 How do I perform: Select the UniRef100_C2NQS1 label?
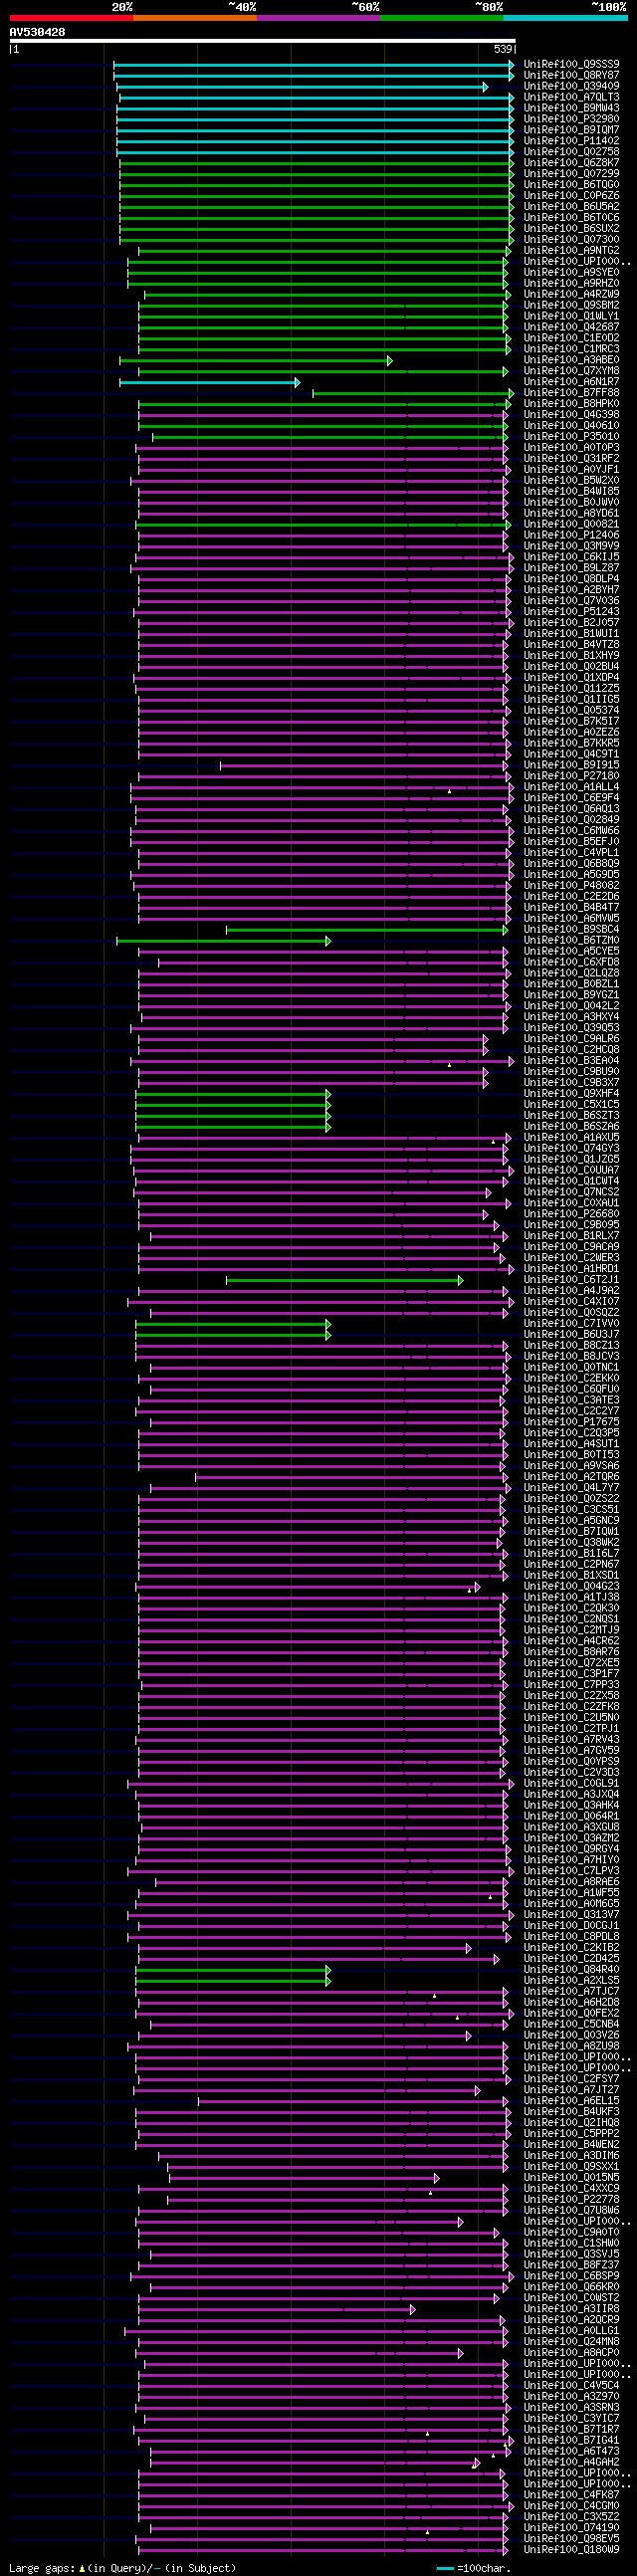coord(571,1619)
